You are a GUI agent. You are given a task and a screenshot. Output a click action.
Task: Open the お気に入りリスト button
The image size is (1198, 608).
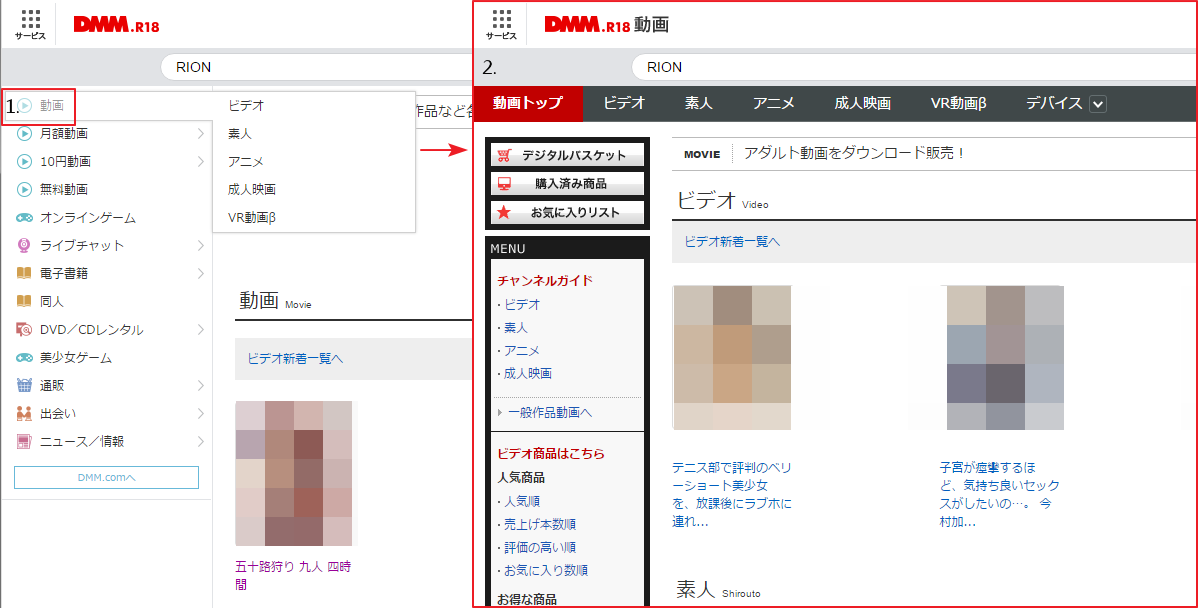pyautogui.click(x=568, y=212)
